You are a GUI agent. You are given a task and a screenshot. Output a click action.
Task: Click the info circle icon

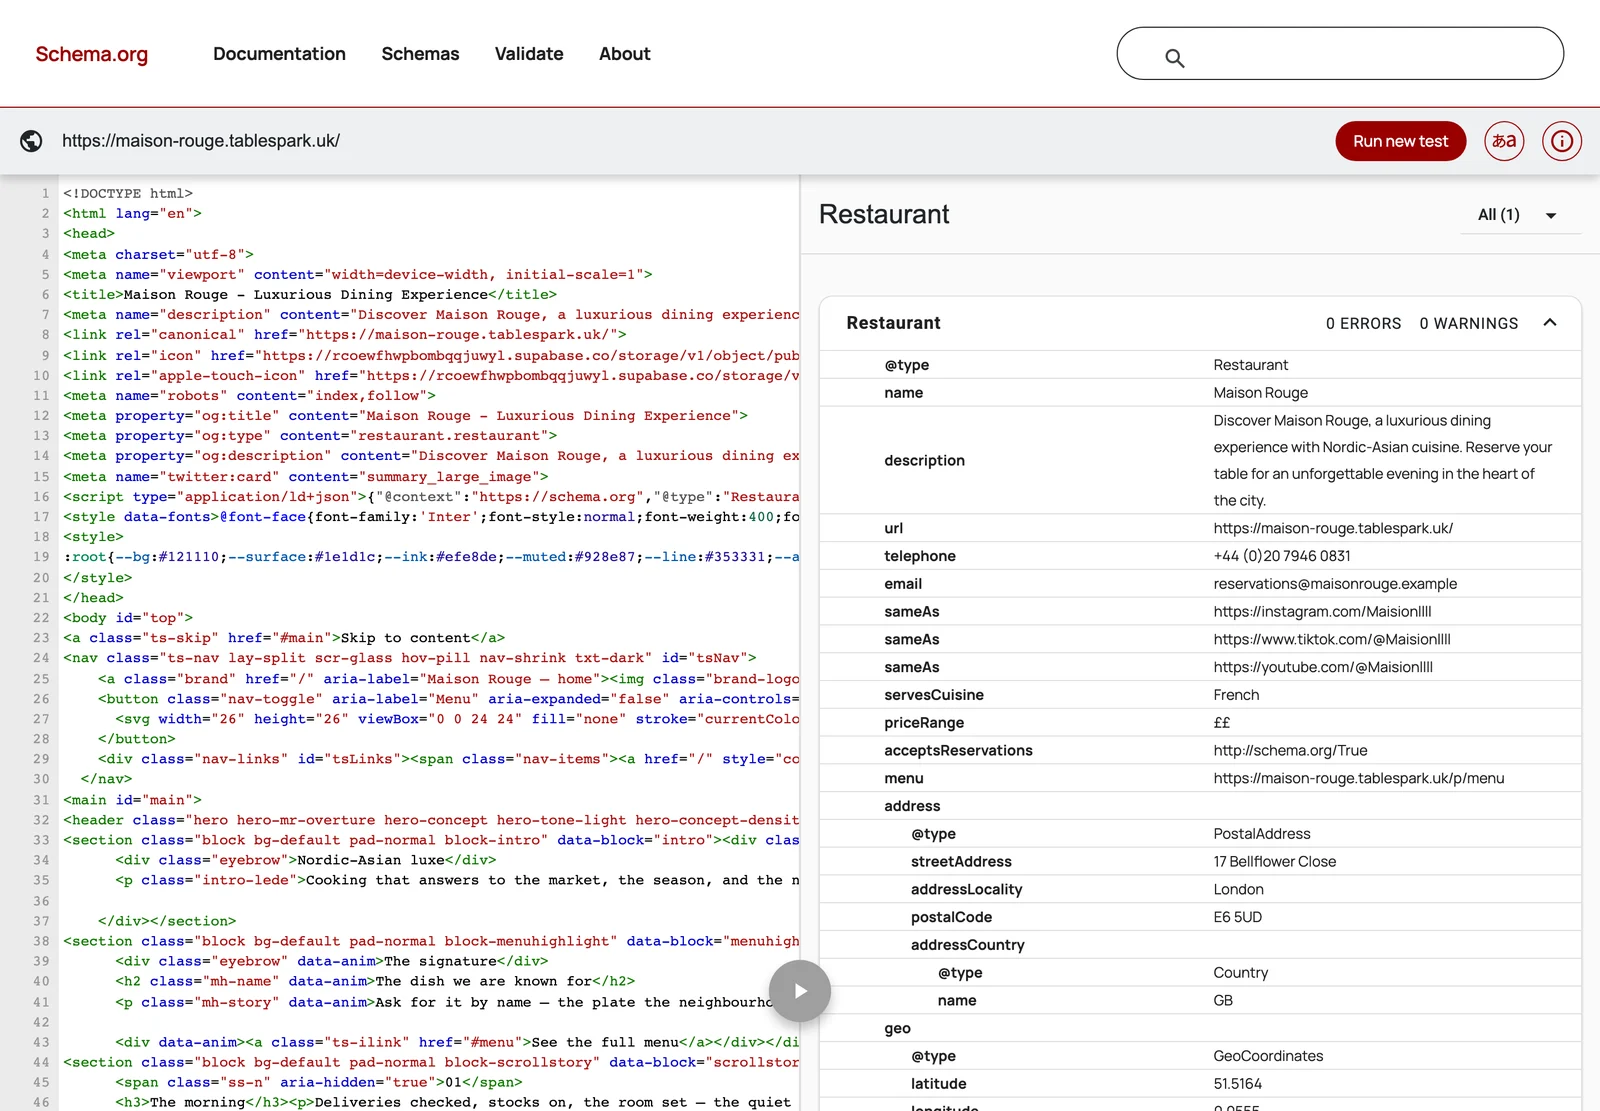[1562, 141]
